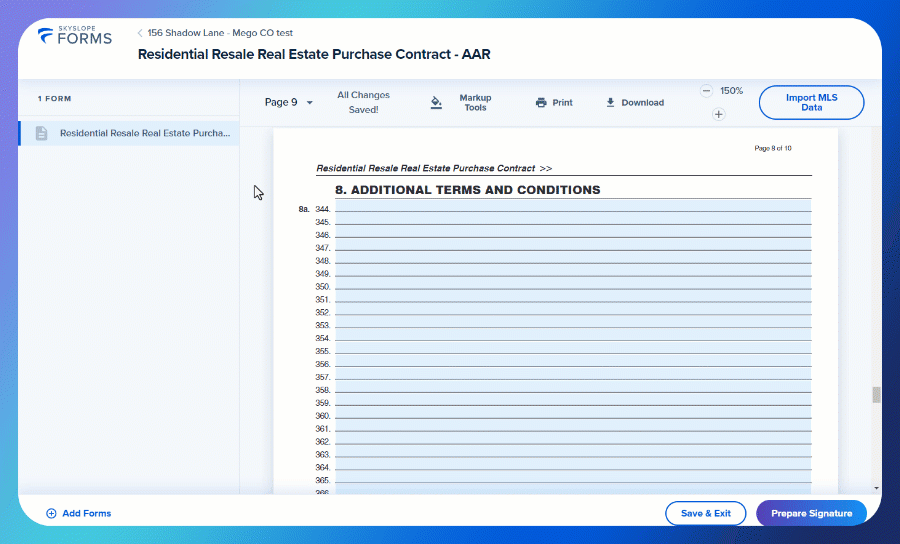Click the 150% zoom level text
Viewport: 900px width, 544px height.
tap(731, 91)
